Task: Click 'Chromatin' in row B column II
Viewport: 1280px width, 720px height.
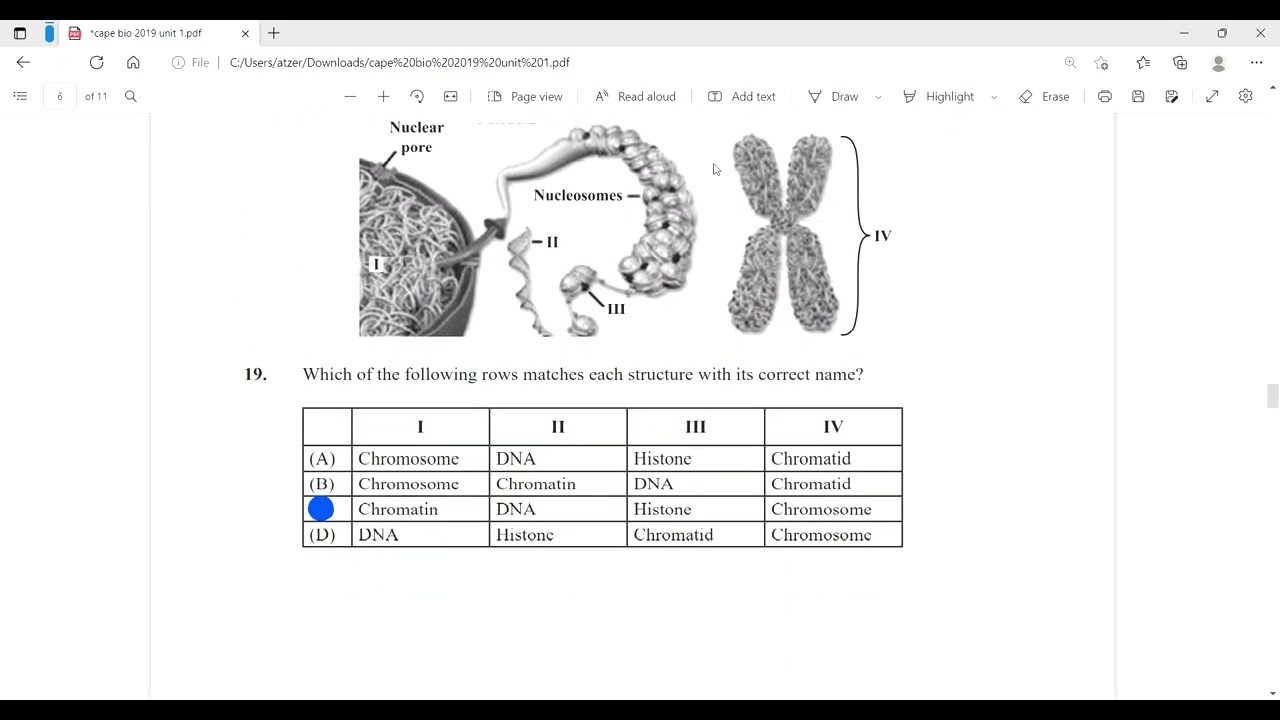Action: point(536,484)
